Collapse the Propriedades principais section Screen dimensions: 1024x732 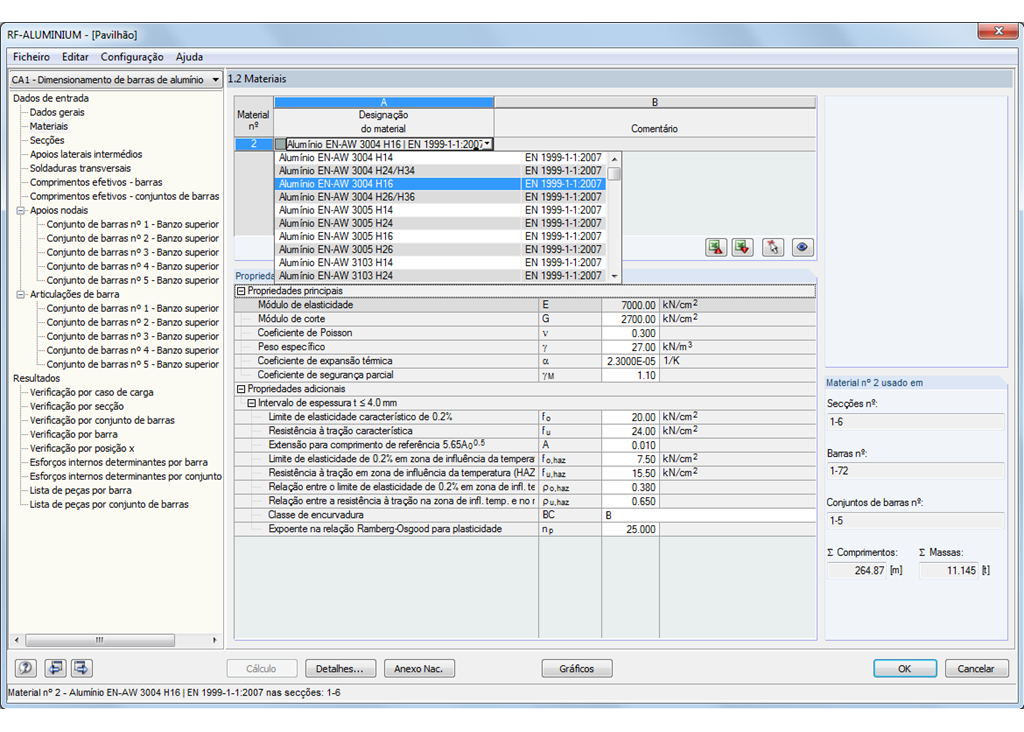coord(241,291)
